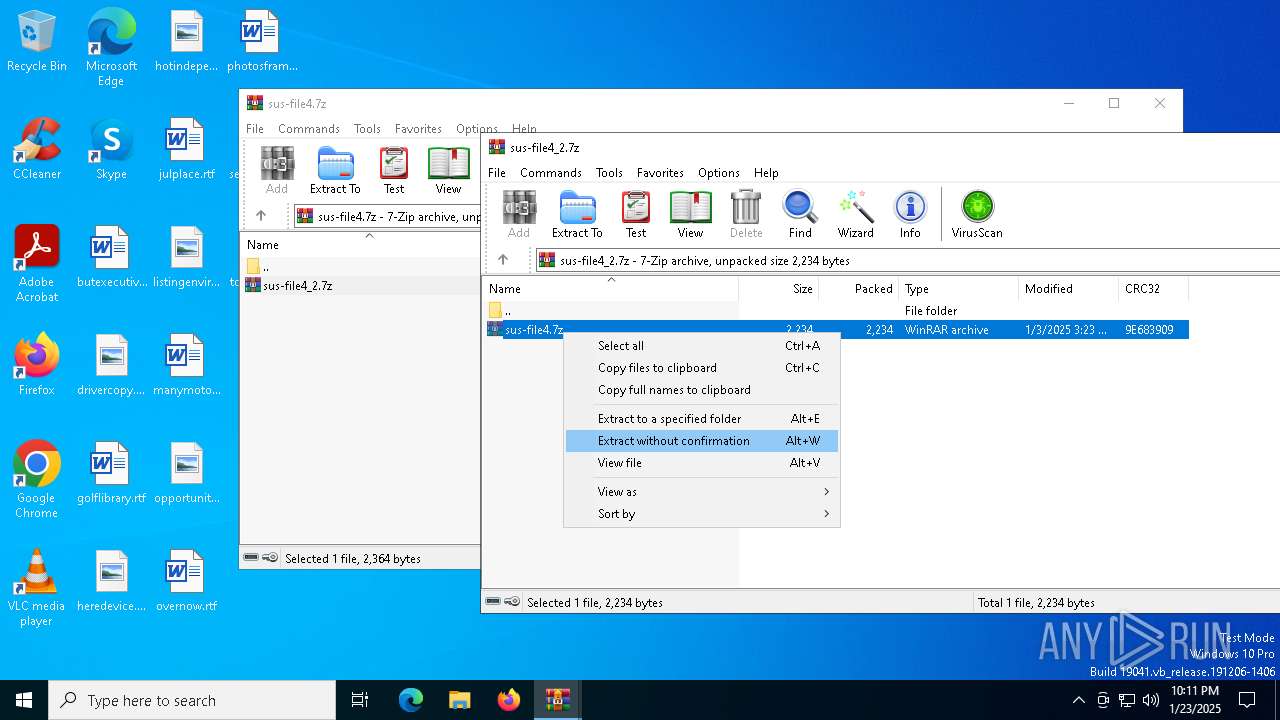Image resolution: width=1280 pixels, height=720 pixels.
Task: Open Adobe Acrobat desktop shortcut
Action: coord(37,264)
